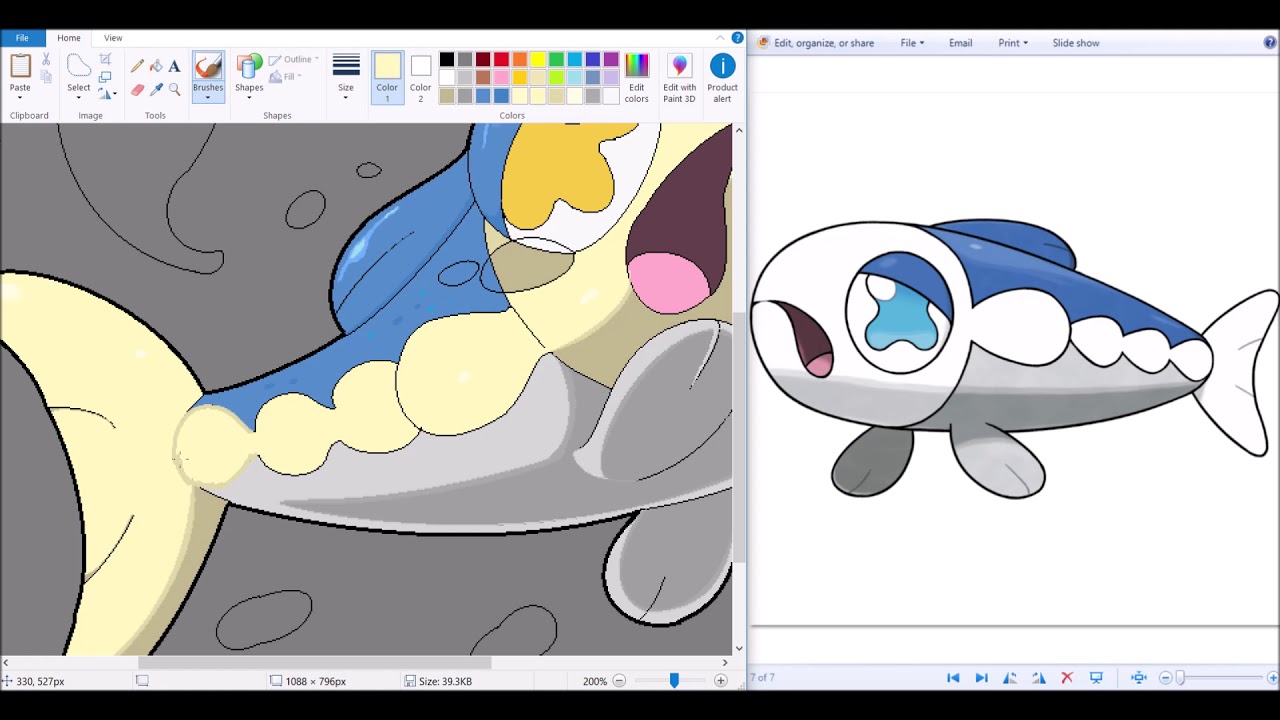The image size is (1280, 720).
Task: Zoom out with minus in photo viewer
Action: click(x=1166, y=678)
